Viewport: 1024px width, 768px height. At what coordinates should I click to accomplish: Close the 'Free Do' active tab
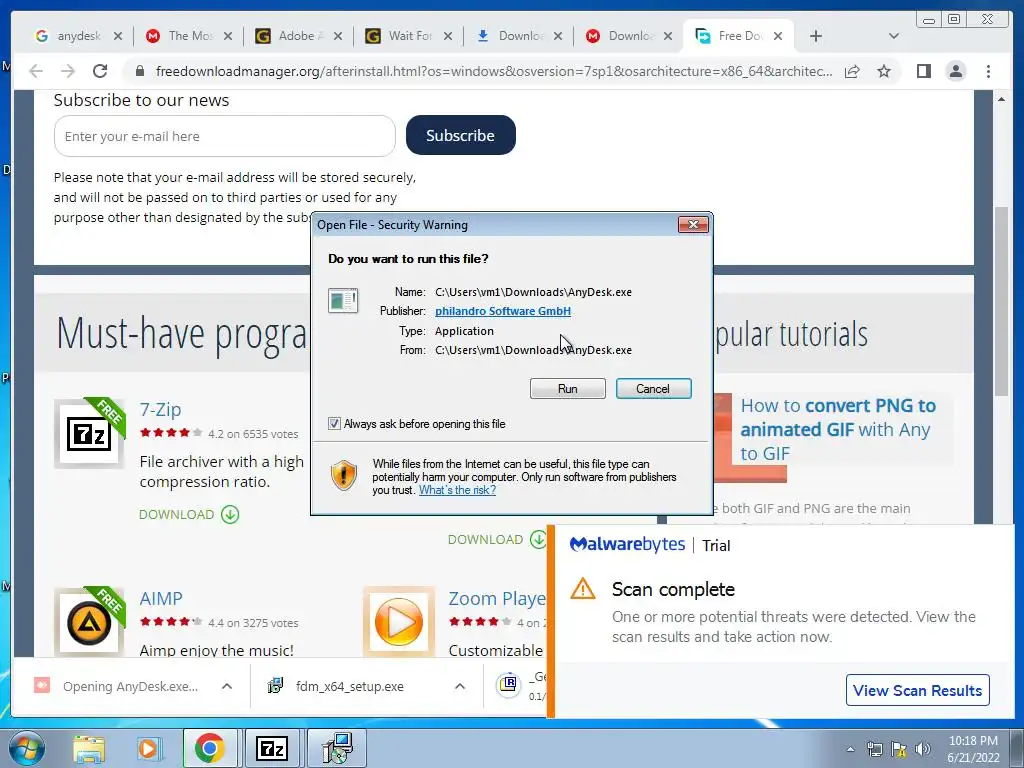[778, 36]
